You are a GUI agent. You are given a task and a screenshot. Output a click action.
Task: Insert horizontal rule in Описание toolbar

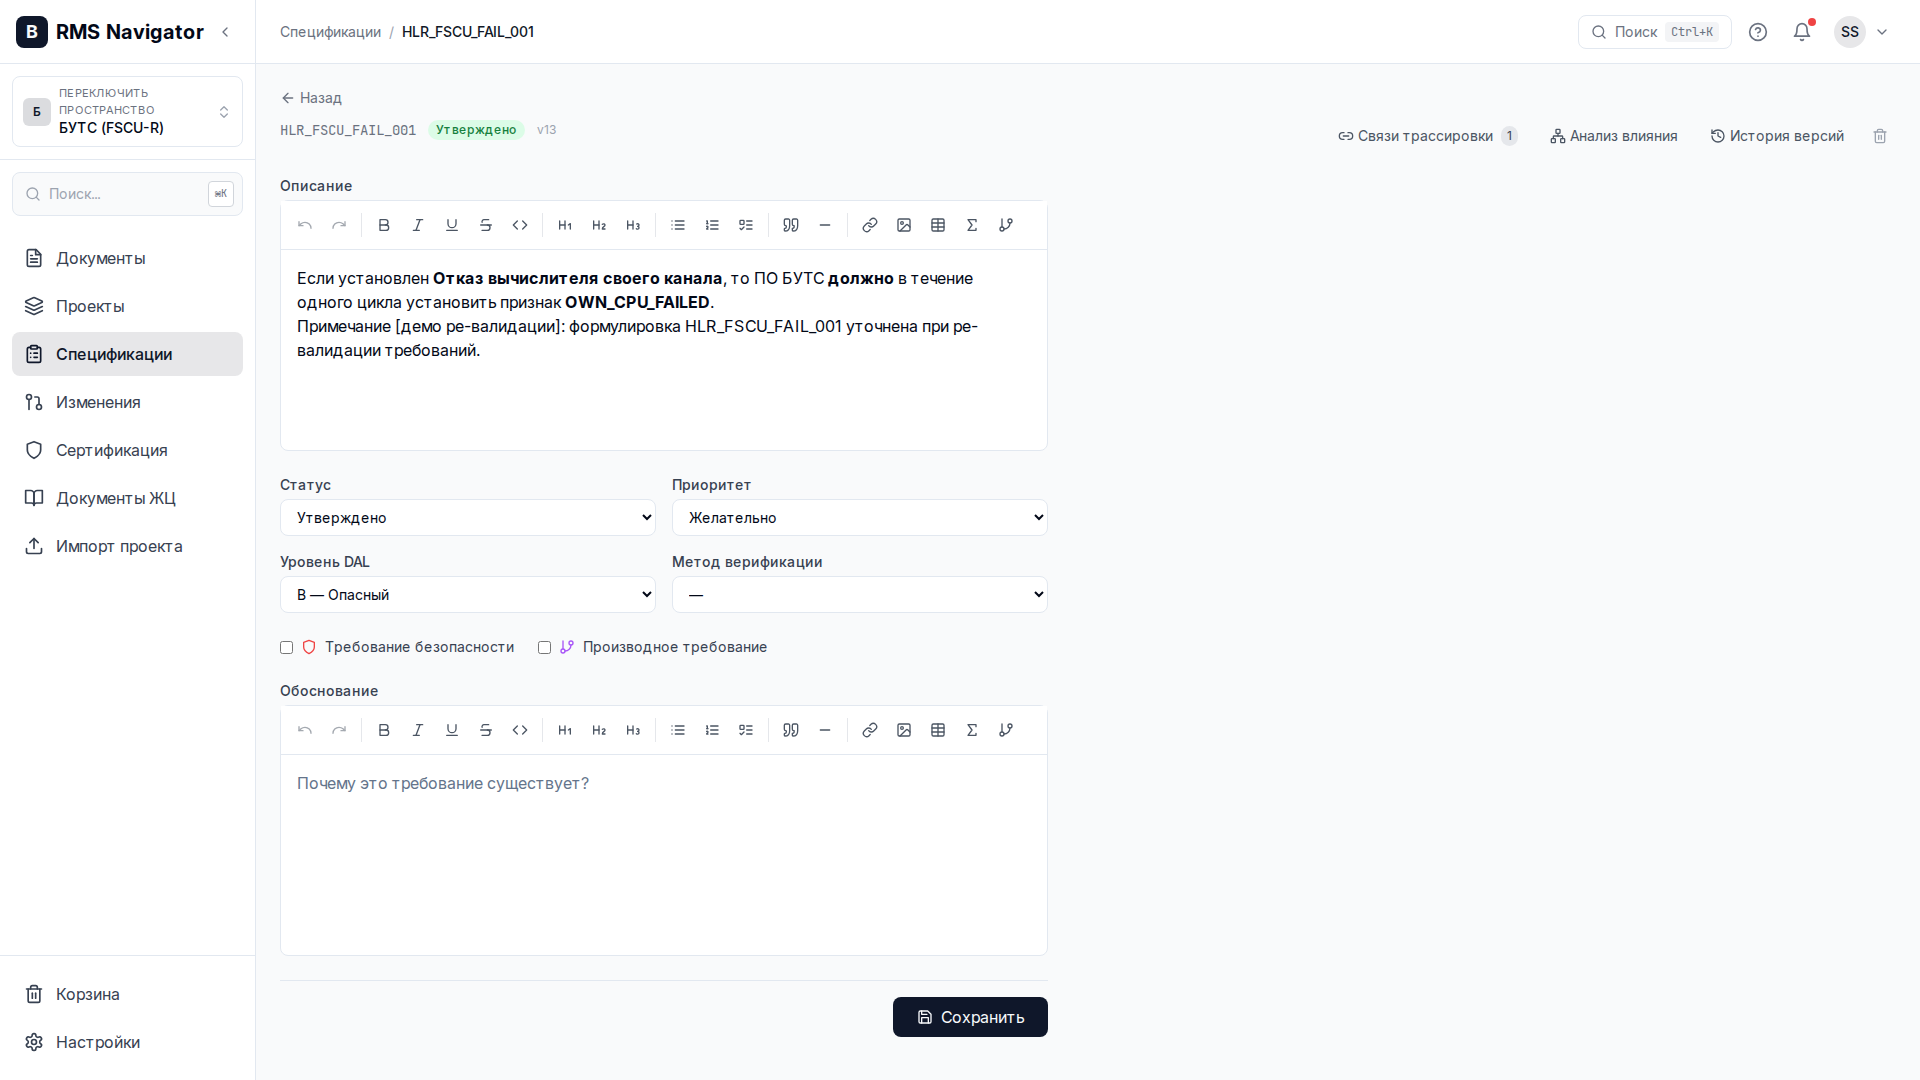click(x=825, y=225)
